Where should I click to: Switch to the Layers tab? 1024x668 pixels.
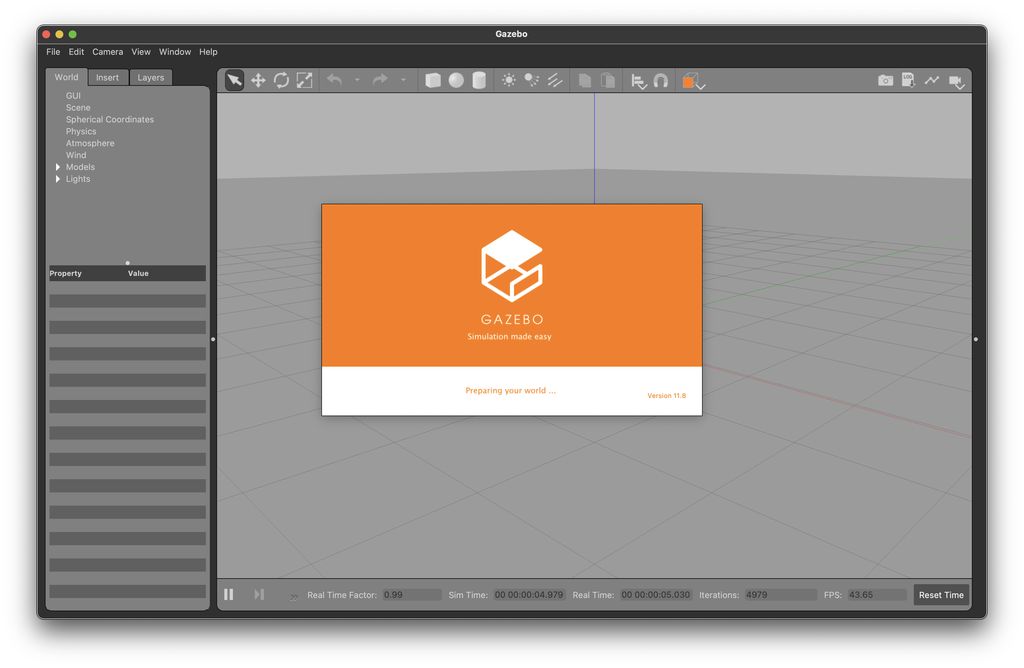(150, 78)
